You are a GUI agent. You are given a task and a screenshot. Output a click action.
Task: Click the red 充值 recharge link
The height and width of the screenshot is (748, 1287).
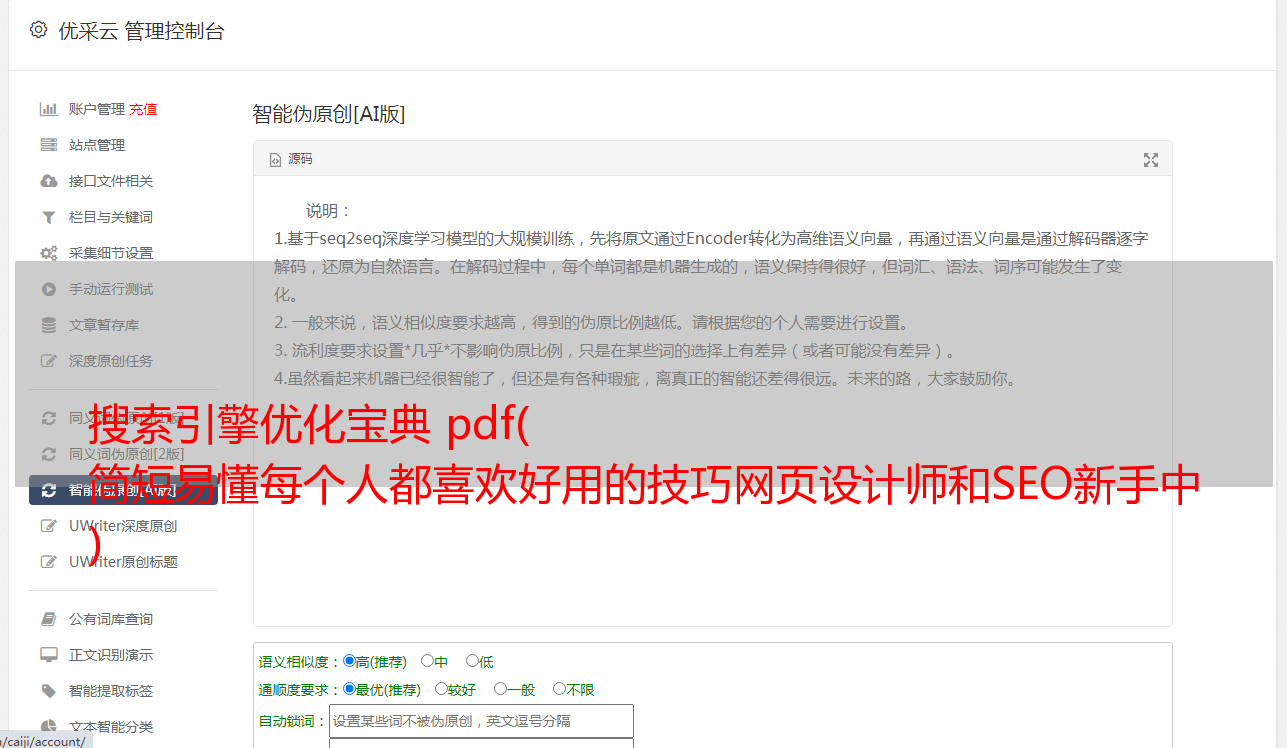pyautogui.click(x=143, y=109)
